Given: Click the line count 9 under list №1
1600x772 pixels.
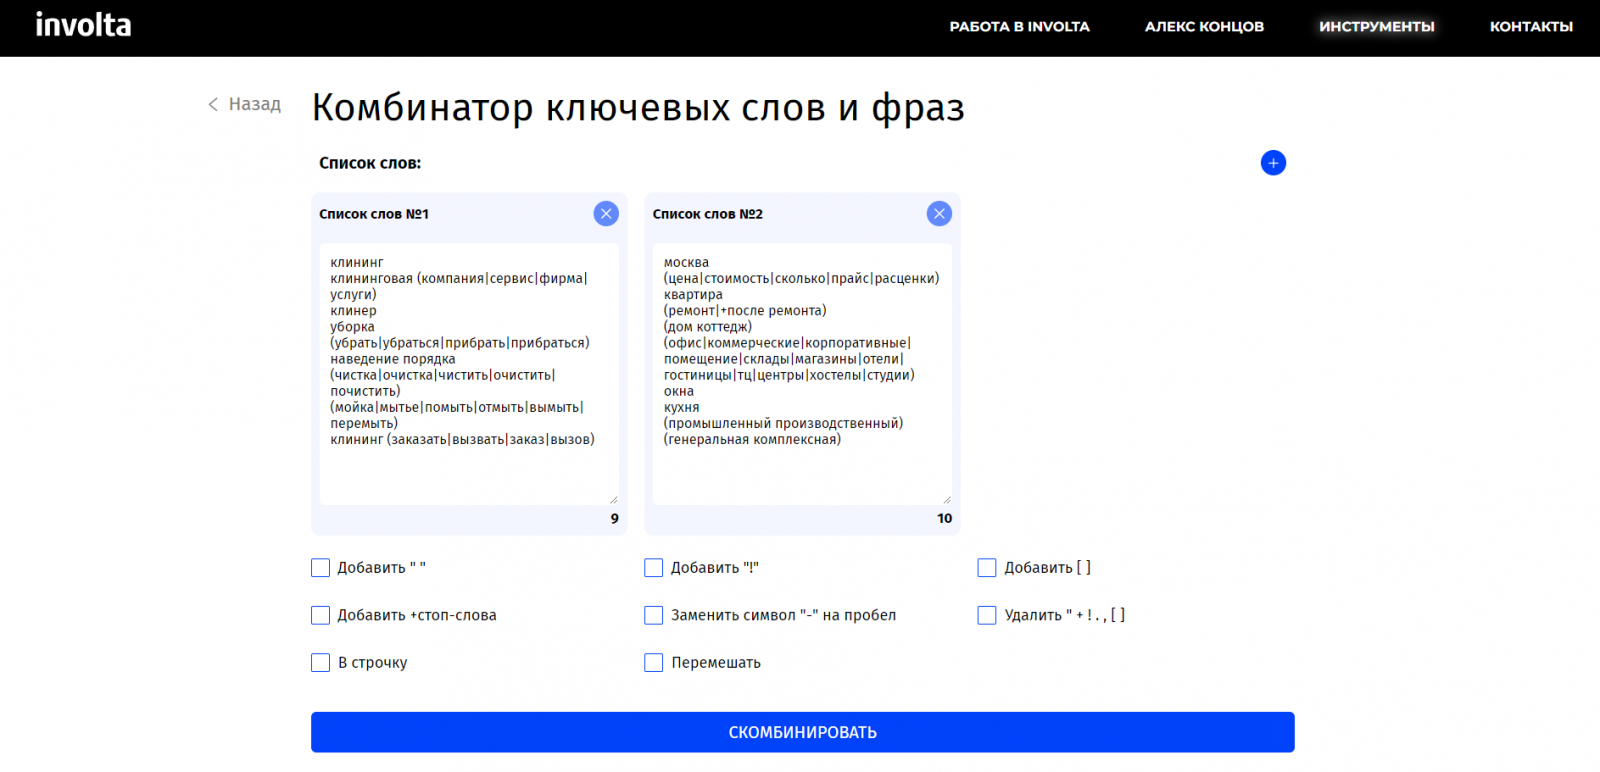Looking at the screenshot, I should [x=614, y=518].
